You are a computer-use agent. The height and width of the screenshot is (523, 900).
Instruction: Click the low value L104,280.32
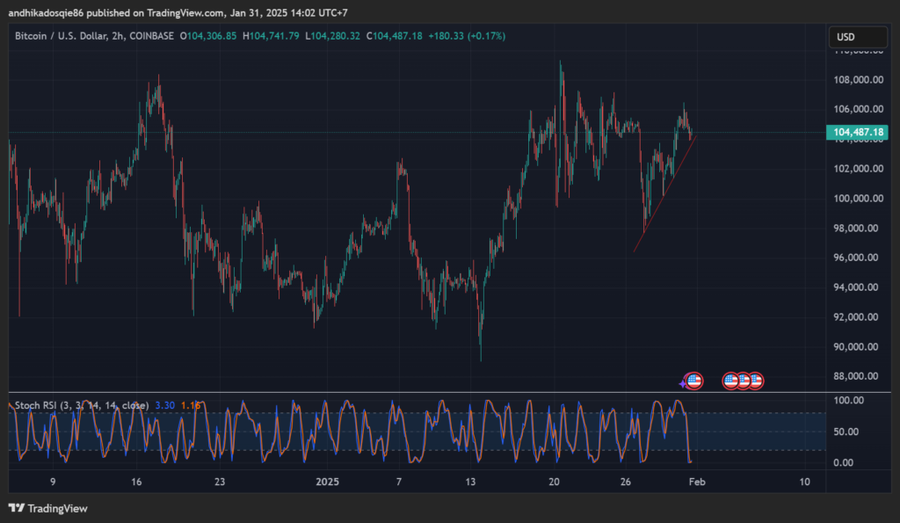tap(333, 36)
